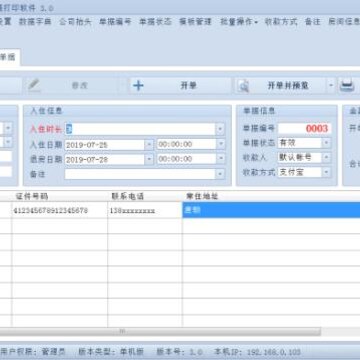The image size is (360, 360).
Task: Open the 退房日期 time dropdown
Action: (x=221, y=159)
